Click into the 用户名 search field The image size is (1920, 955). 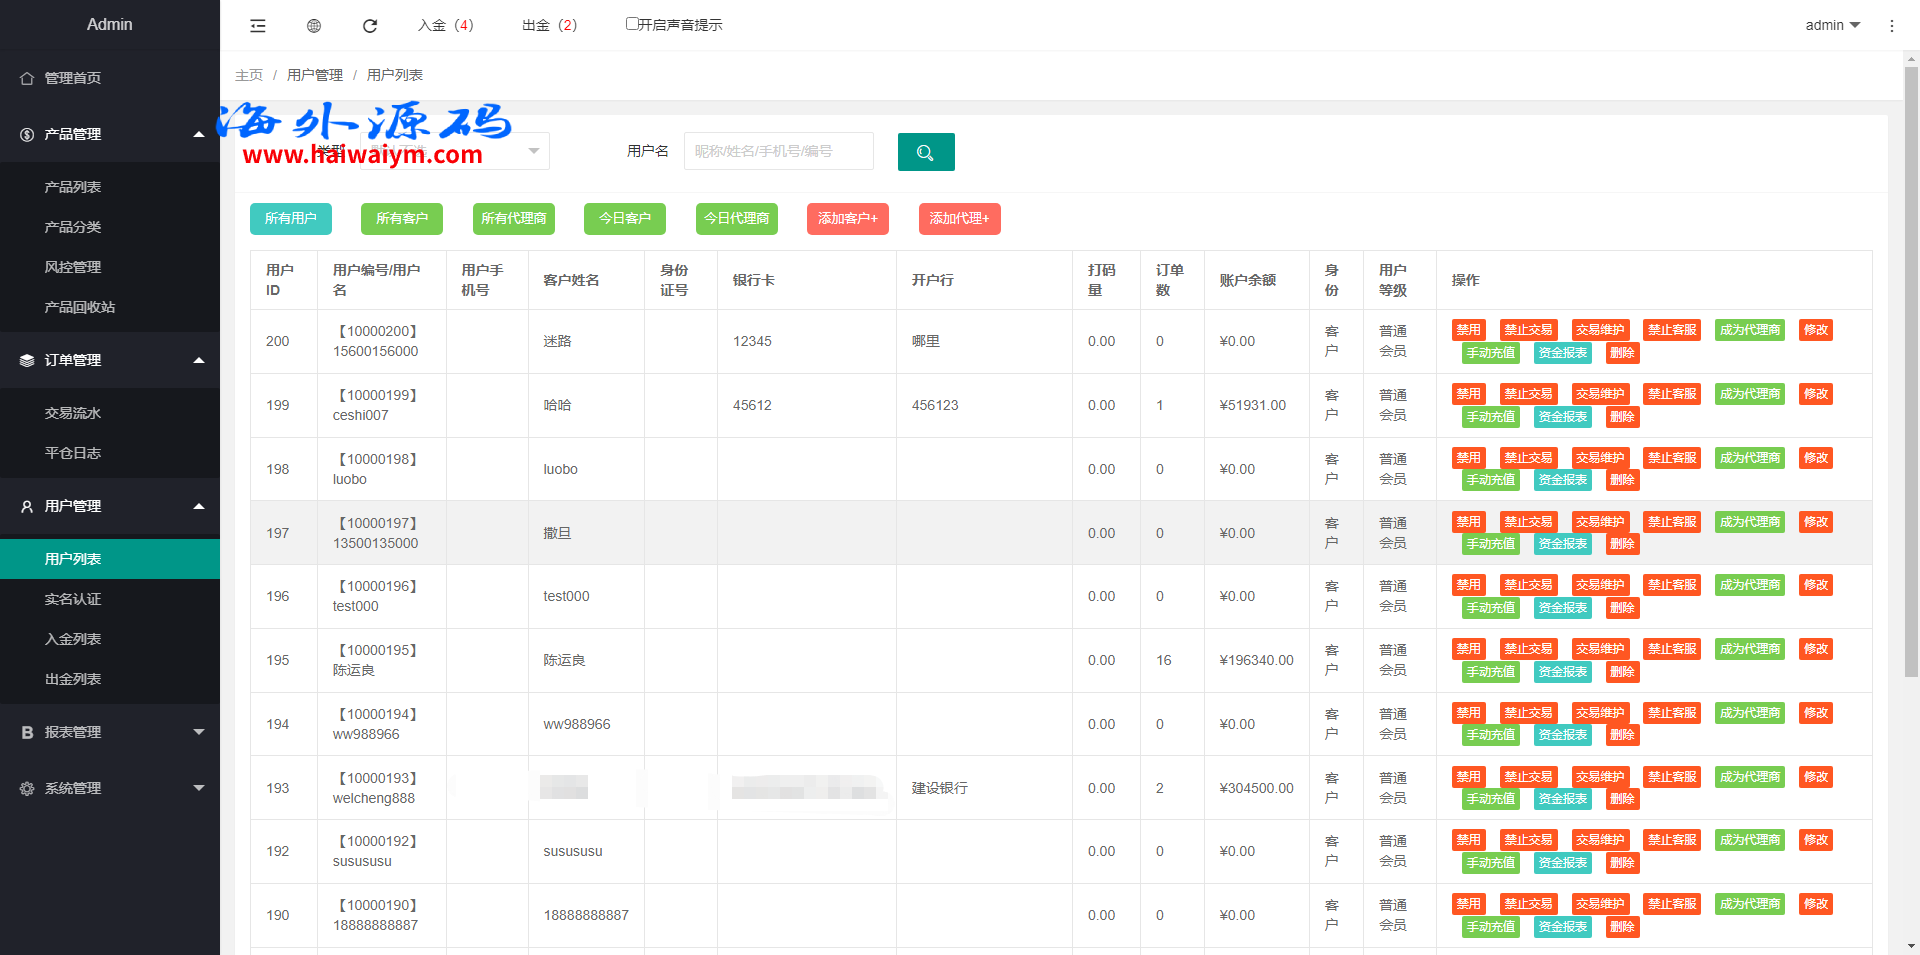click(x=778, y=151)
